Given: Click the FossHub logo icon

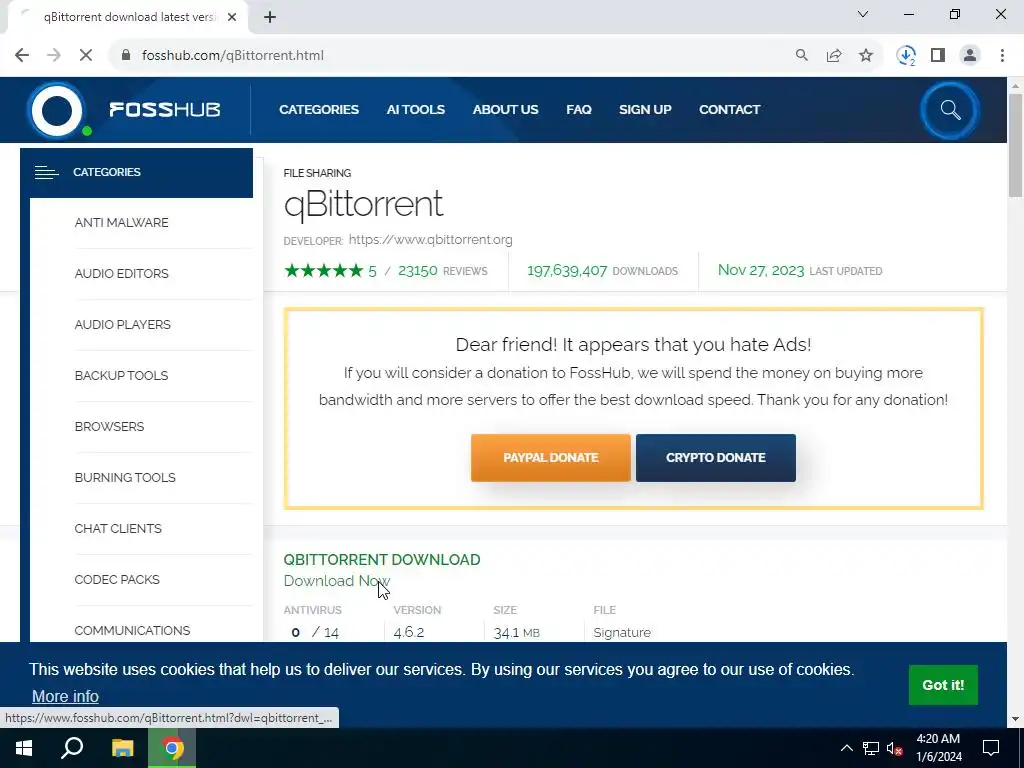Looking at the screenshot, I should click(57, 110).
